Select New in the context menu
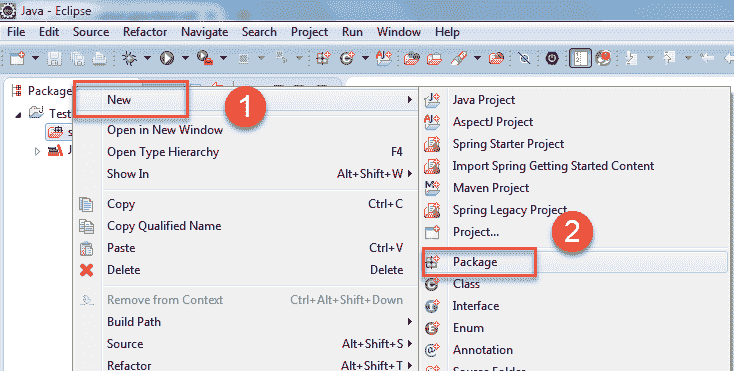Image resolution: width=734 pixels, height=371 pixels. click(246, 100)
